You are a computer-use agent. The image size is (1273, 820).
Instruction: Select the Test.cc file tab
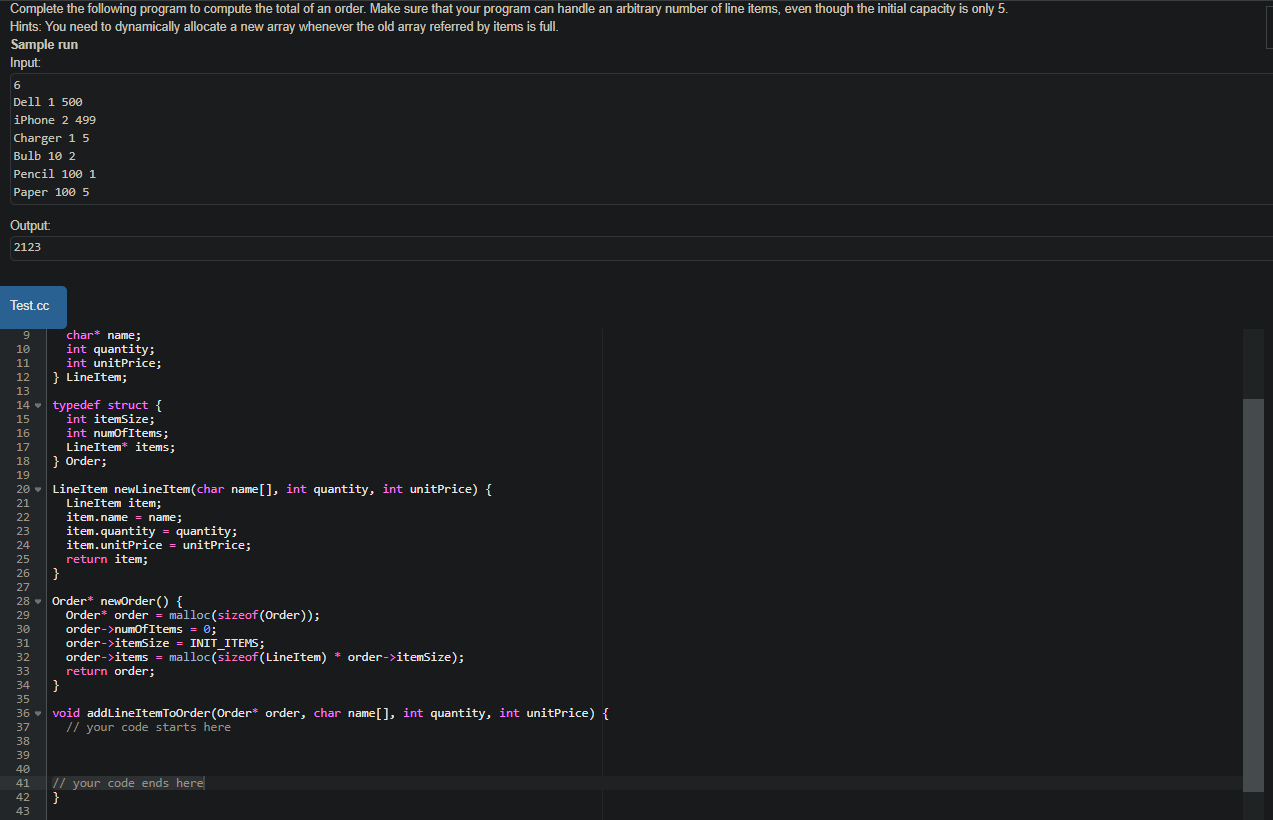[x=33, y=306]
